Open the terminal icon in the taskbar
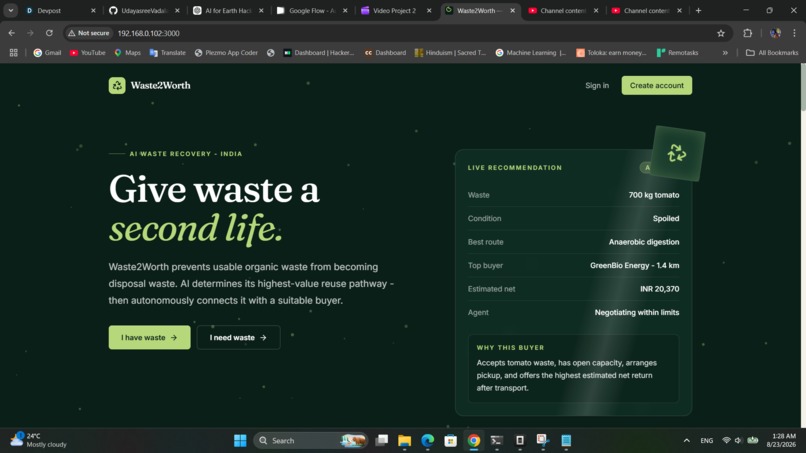Image resolution: width=806 pixels, height=453 pixels. (497, 441)
